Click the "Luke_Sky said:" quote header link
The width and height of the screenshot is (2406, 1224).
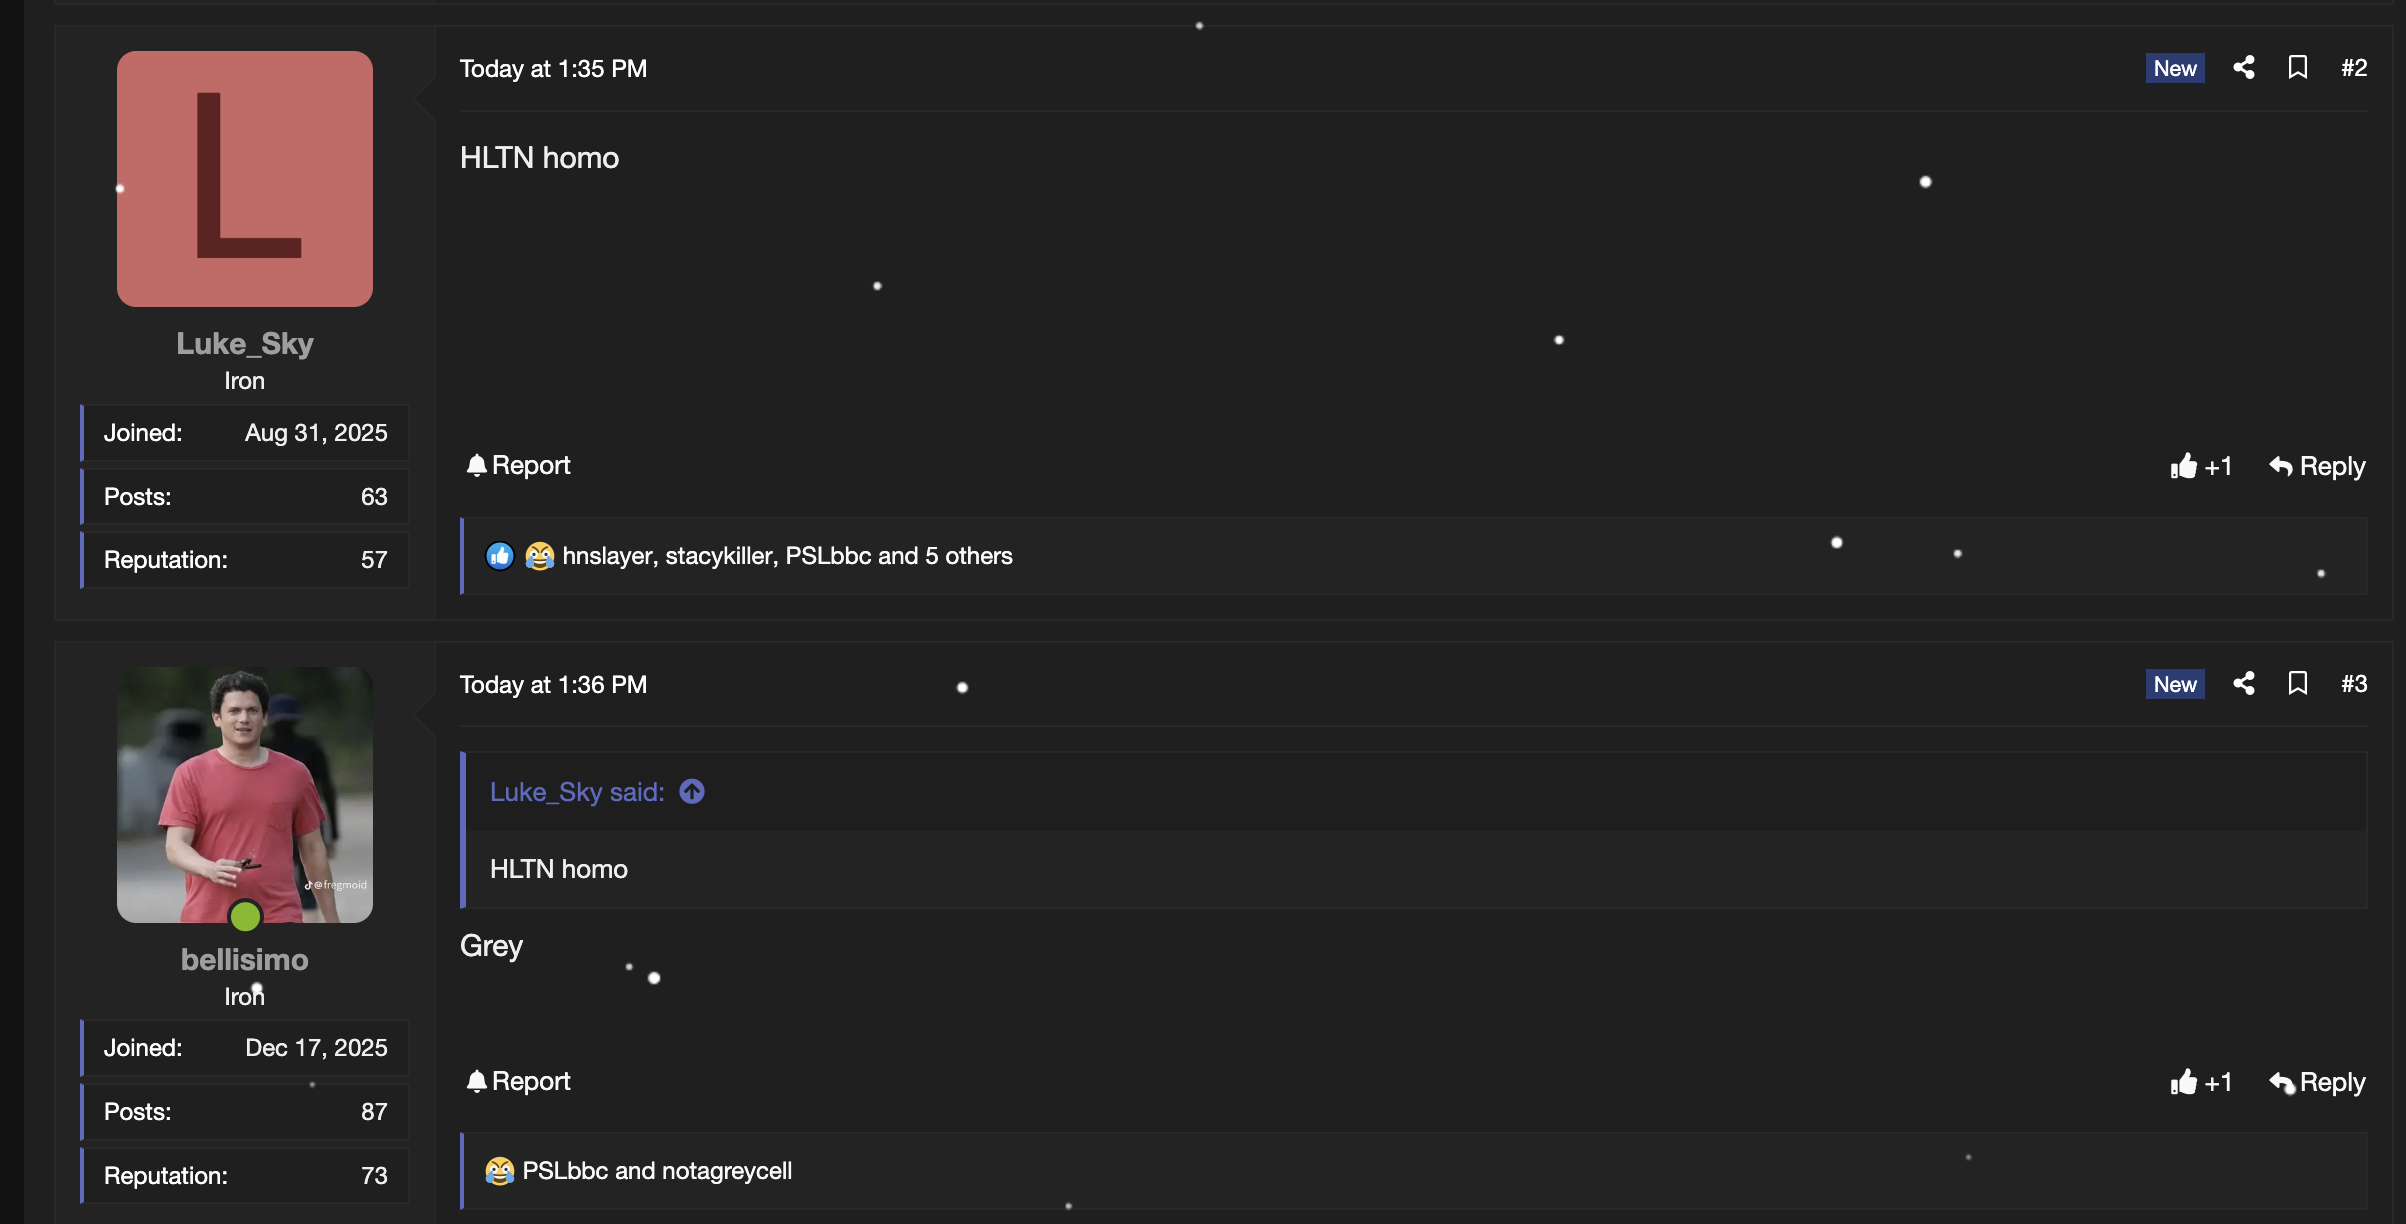[577, 792]
